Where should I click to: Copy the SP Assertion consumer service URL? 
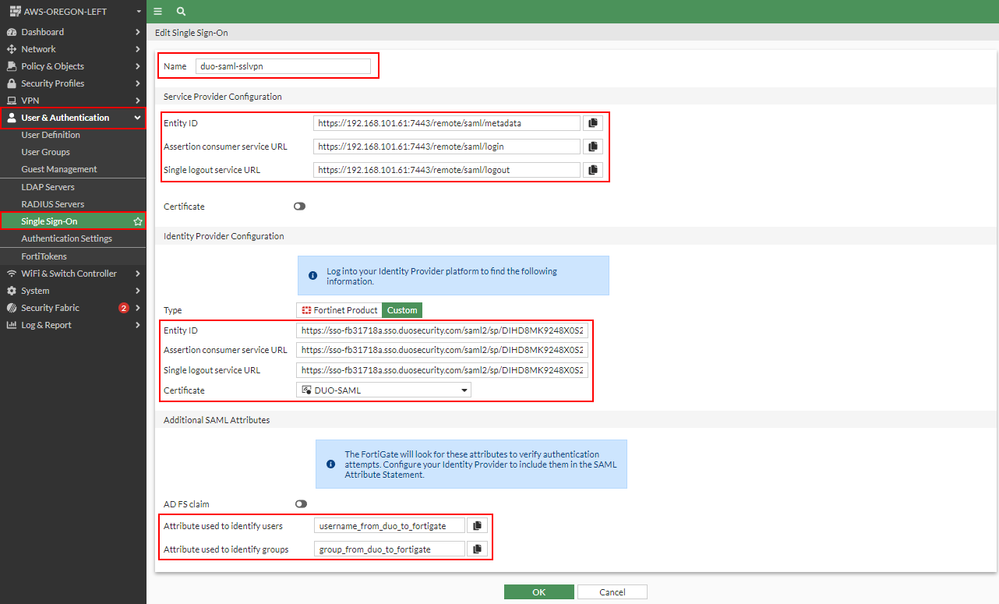(593, 147)
